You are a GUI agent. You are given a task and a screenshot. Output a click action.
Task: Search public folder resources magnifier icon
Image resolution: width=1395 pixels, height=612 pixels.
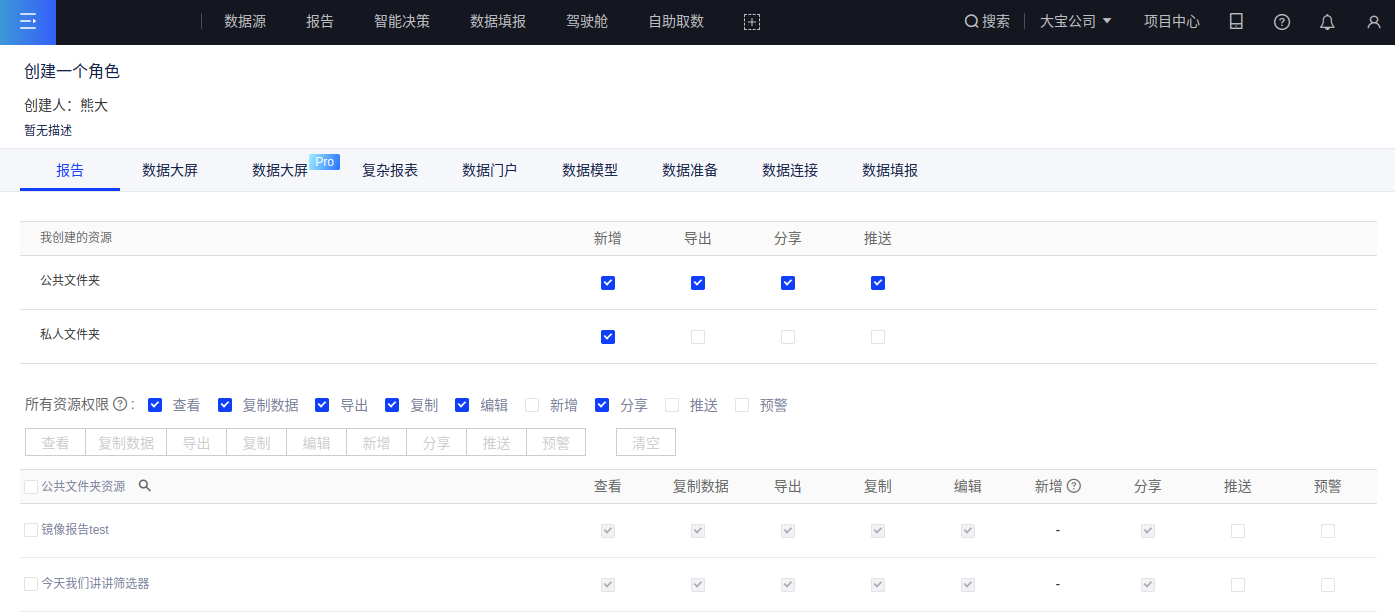145,486
